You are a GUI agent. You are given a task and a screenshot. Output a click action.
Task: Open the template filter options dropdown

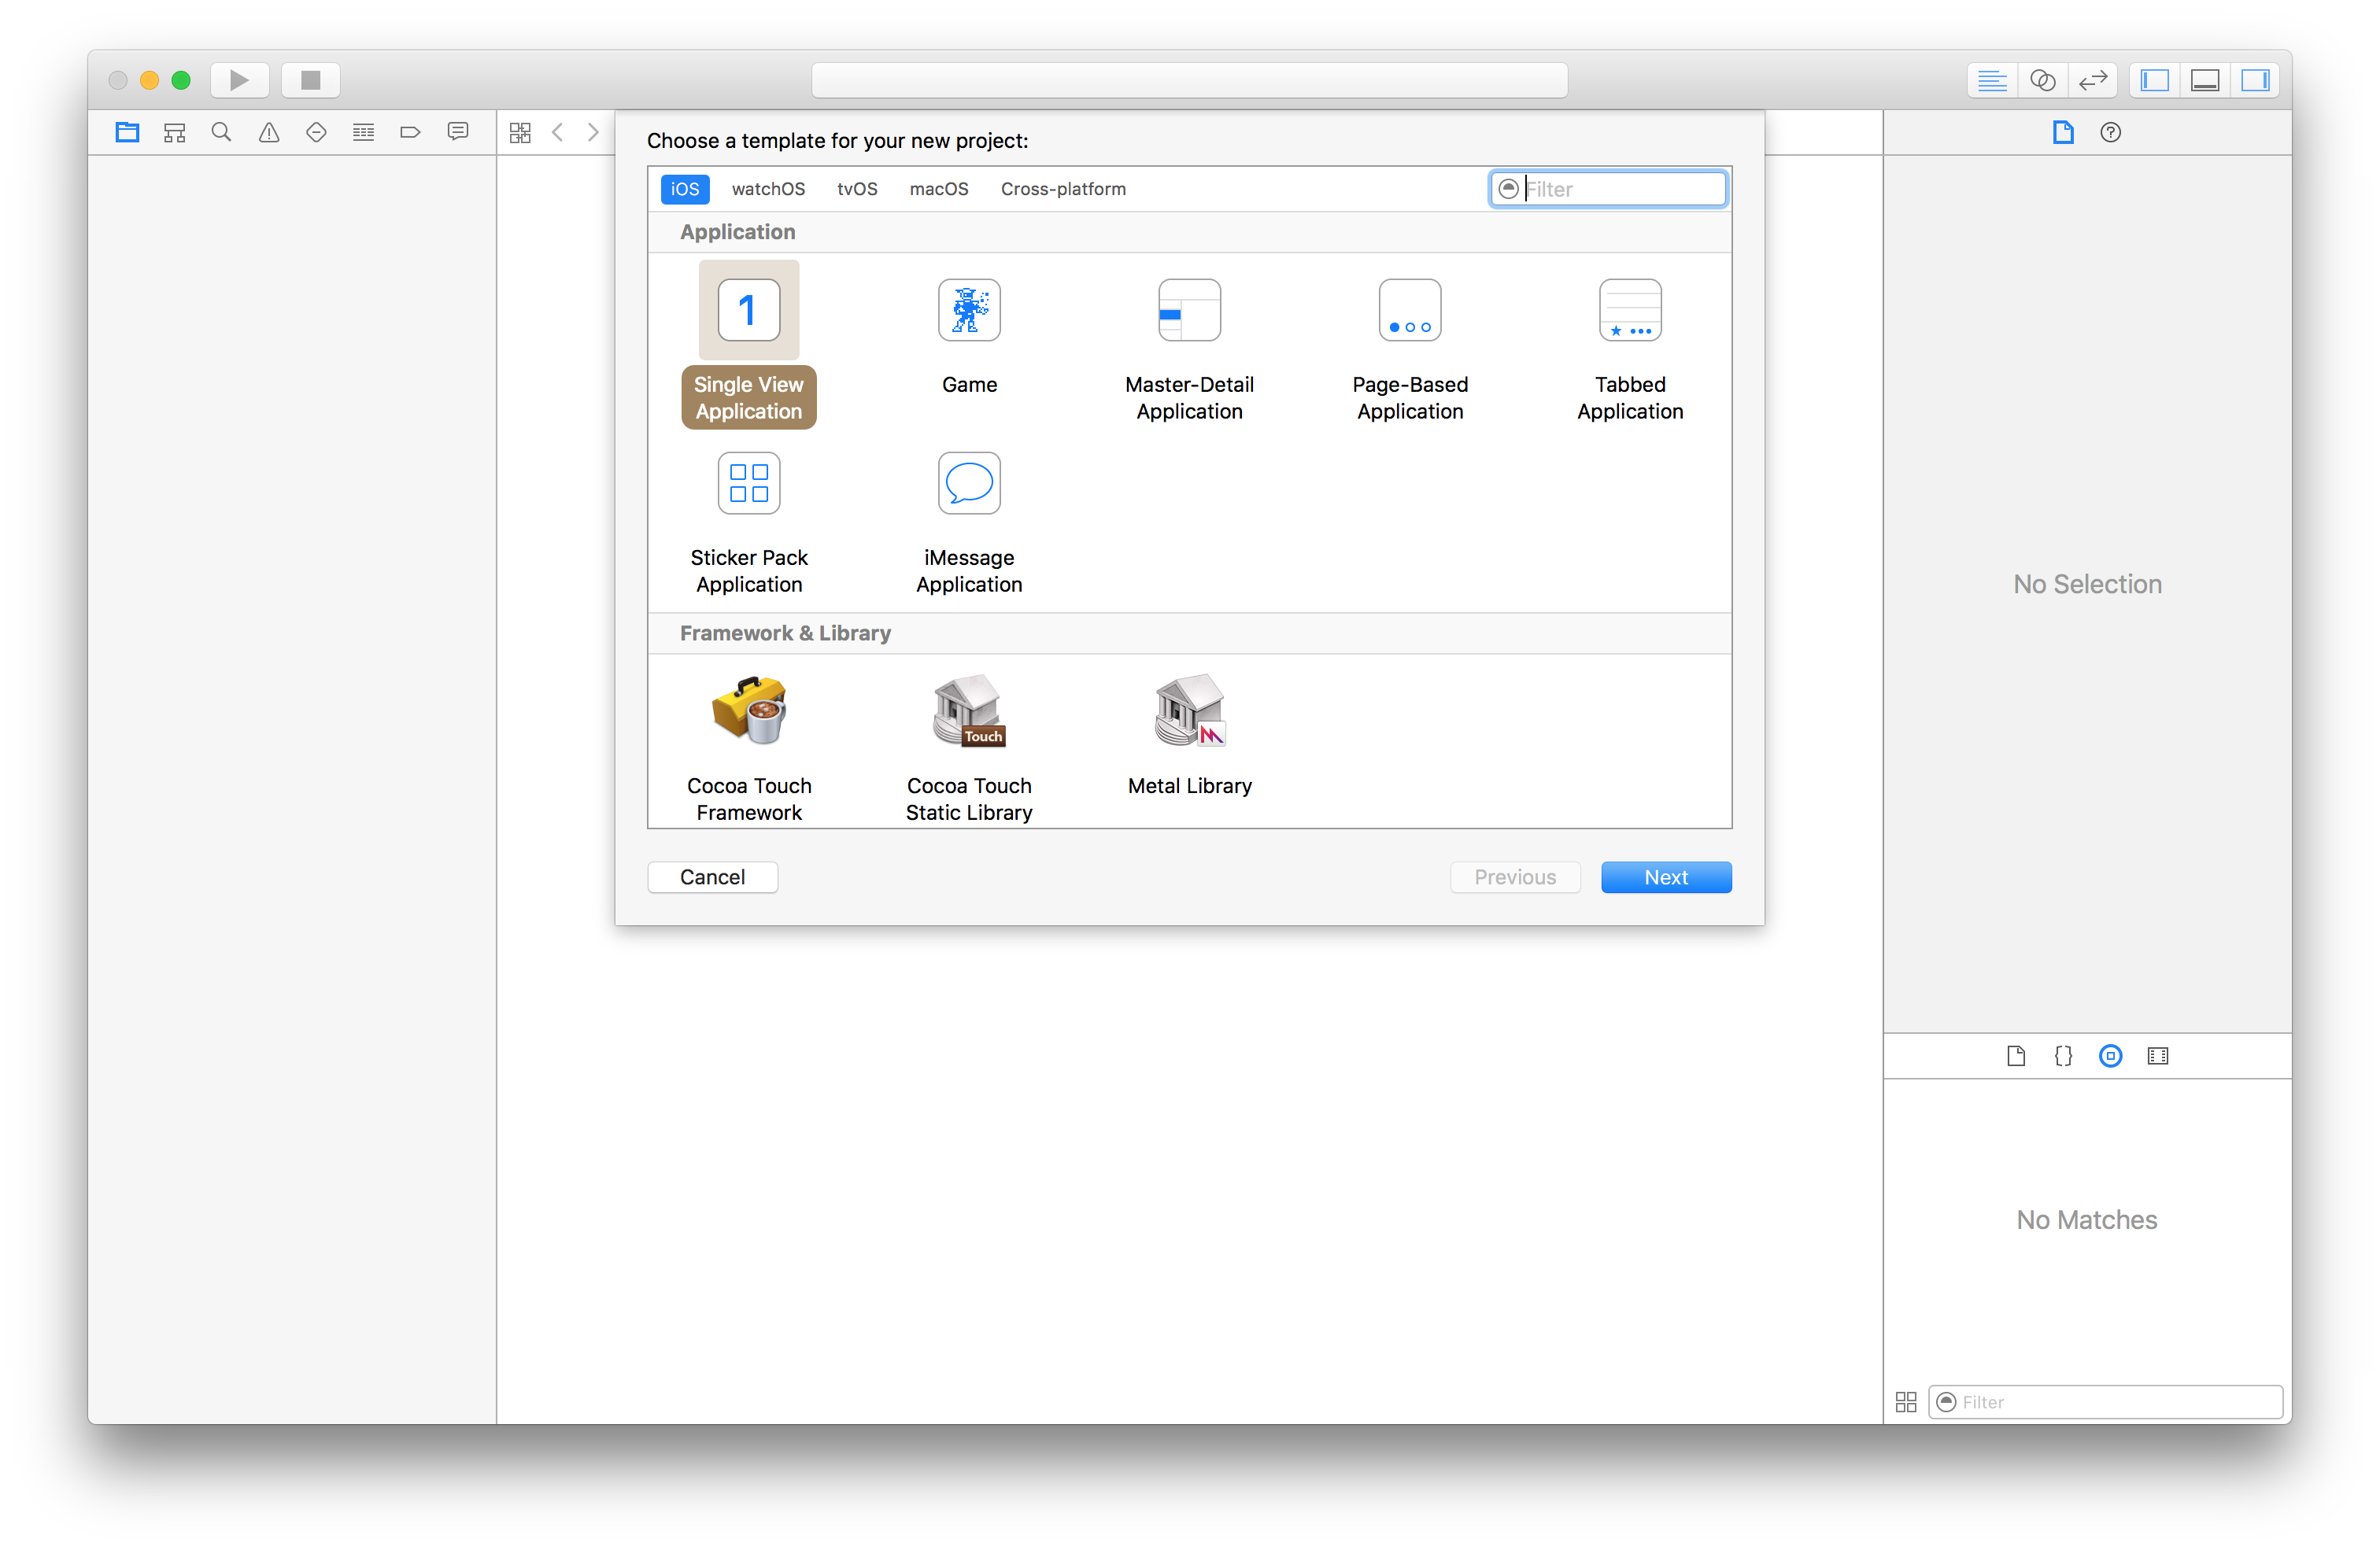coord(1508,188)
